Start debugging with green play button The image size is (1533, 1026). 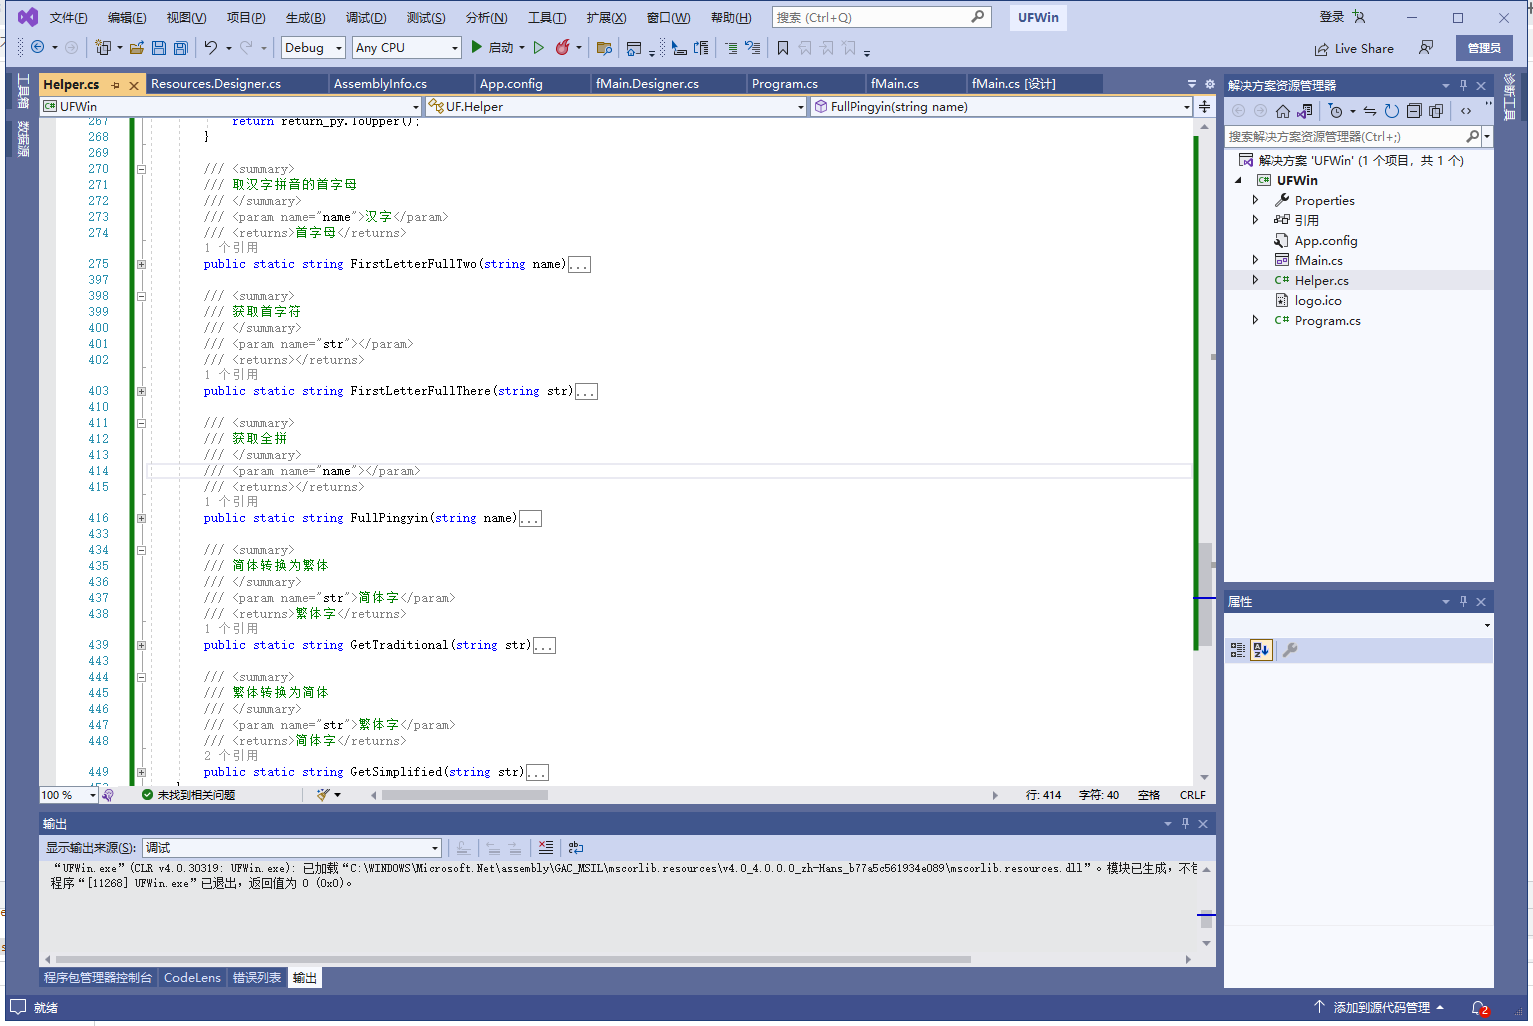pyautogui.click(x=477, y=47)
